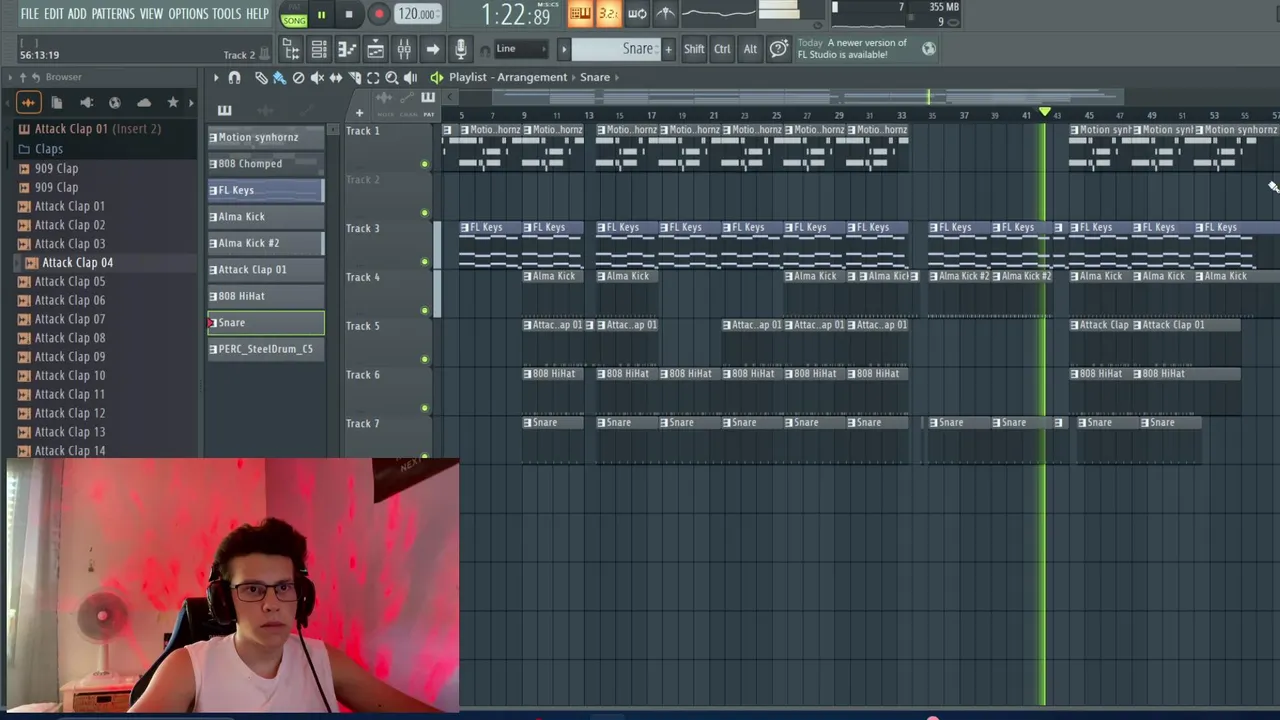Open playlist options menu arrow
The width and height of the screenshot is (1280, 720).
click(x=215, y=77)
